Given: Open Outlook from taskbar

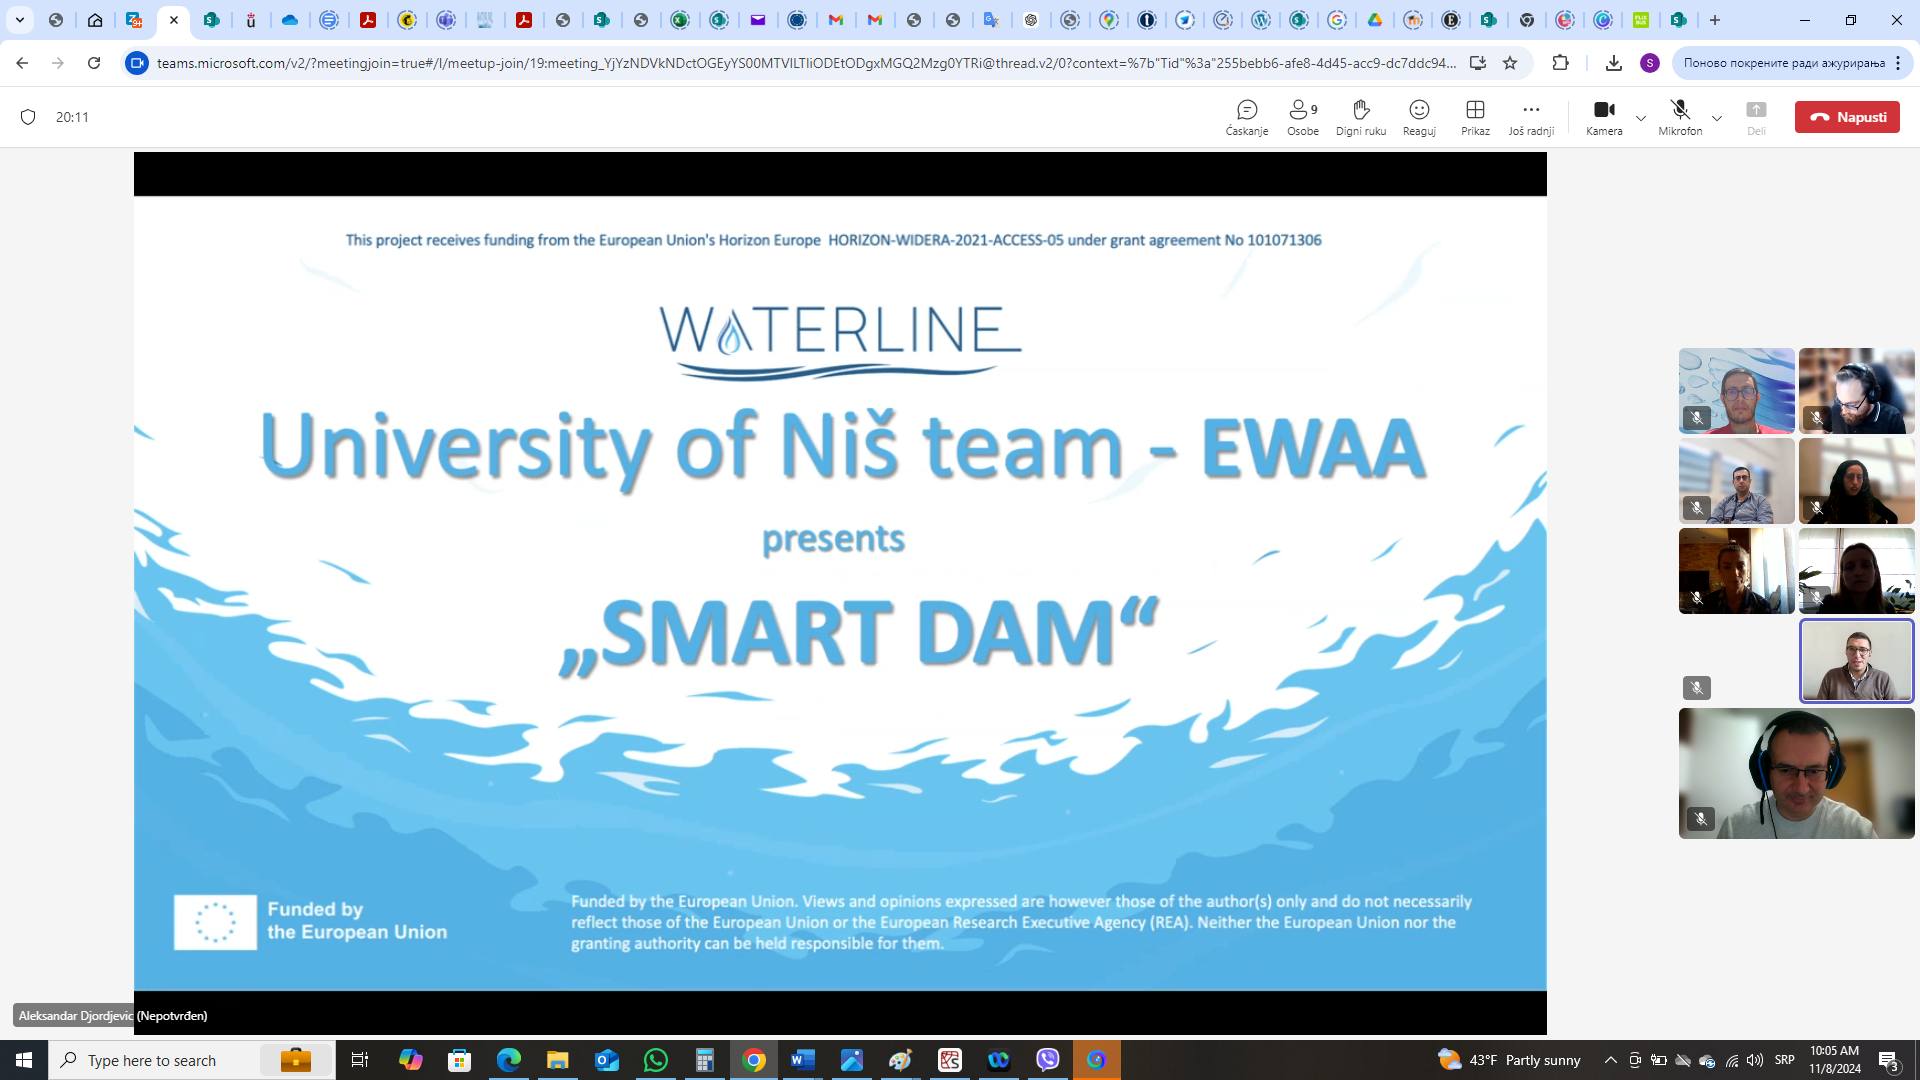Looking at the screenshot, I should (x=606, y=1060).
